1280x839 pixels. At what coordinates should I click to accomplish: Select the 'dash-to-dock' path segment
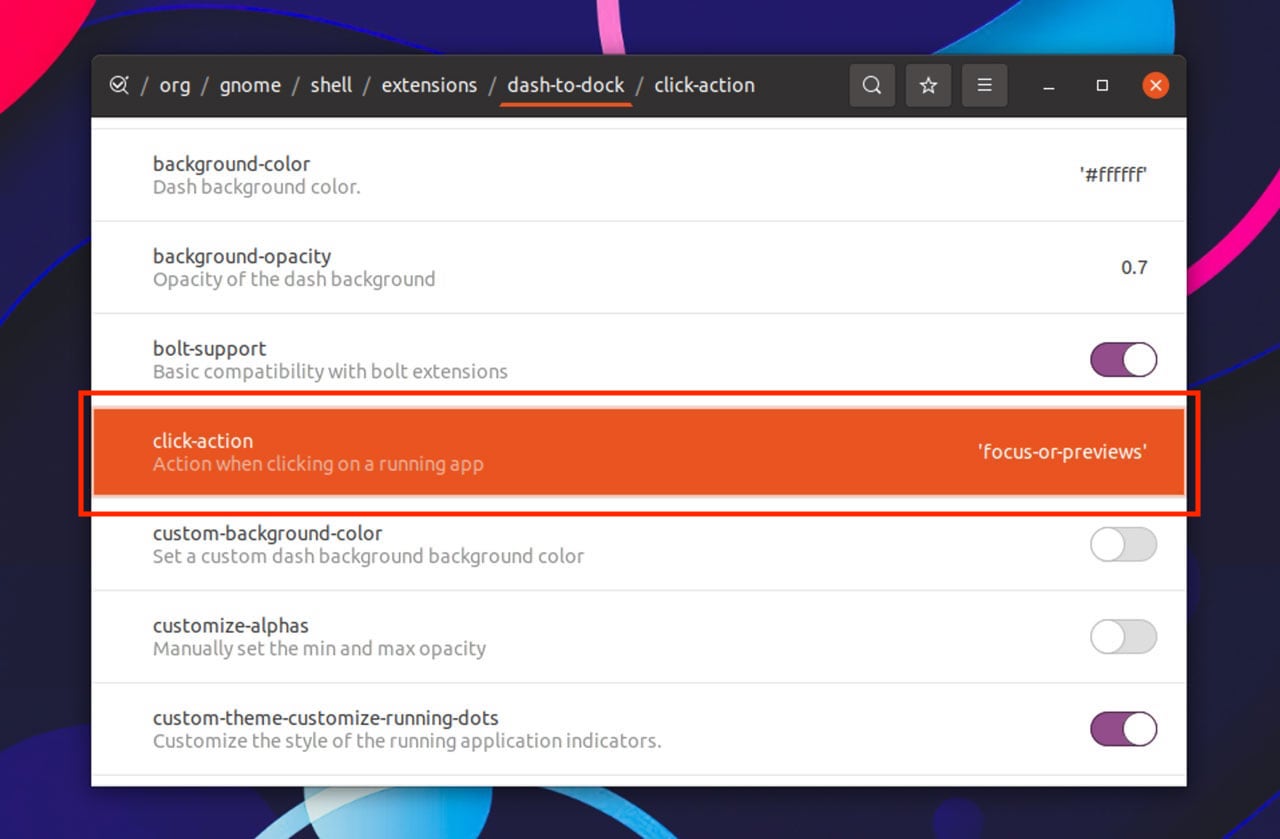[566, 86]
